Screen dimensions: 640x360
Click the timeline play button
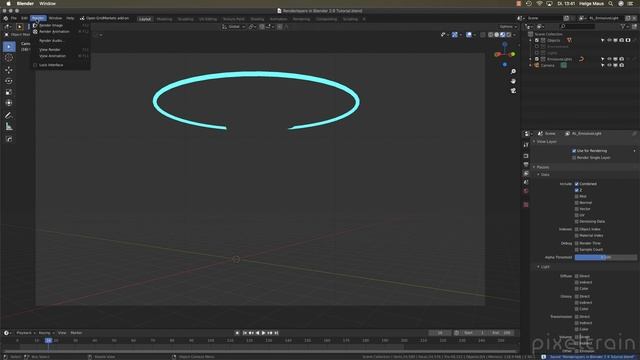(x=264, y=333)
